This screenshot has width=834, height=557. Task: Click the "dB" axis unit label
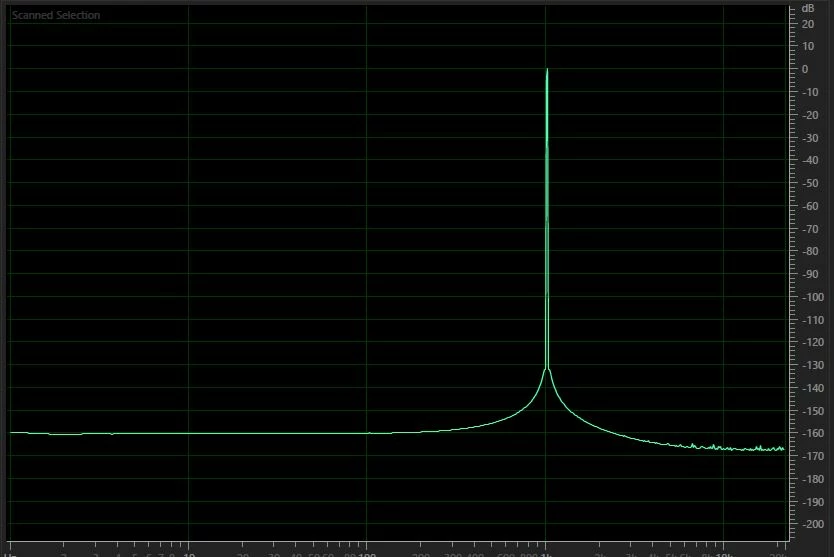[808, 8]
